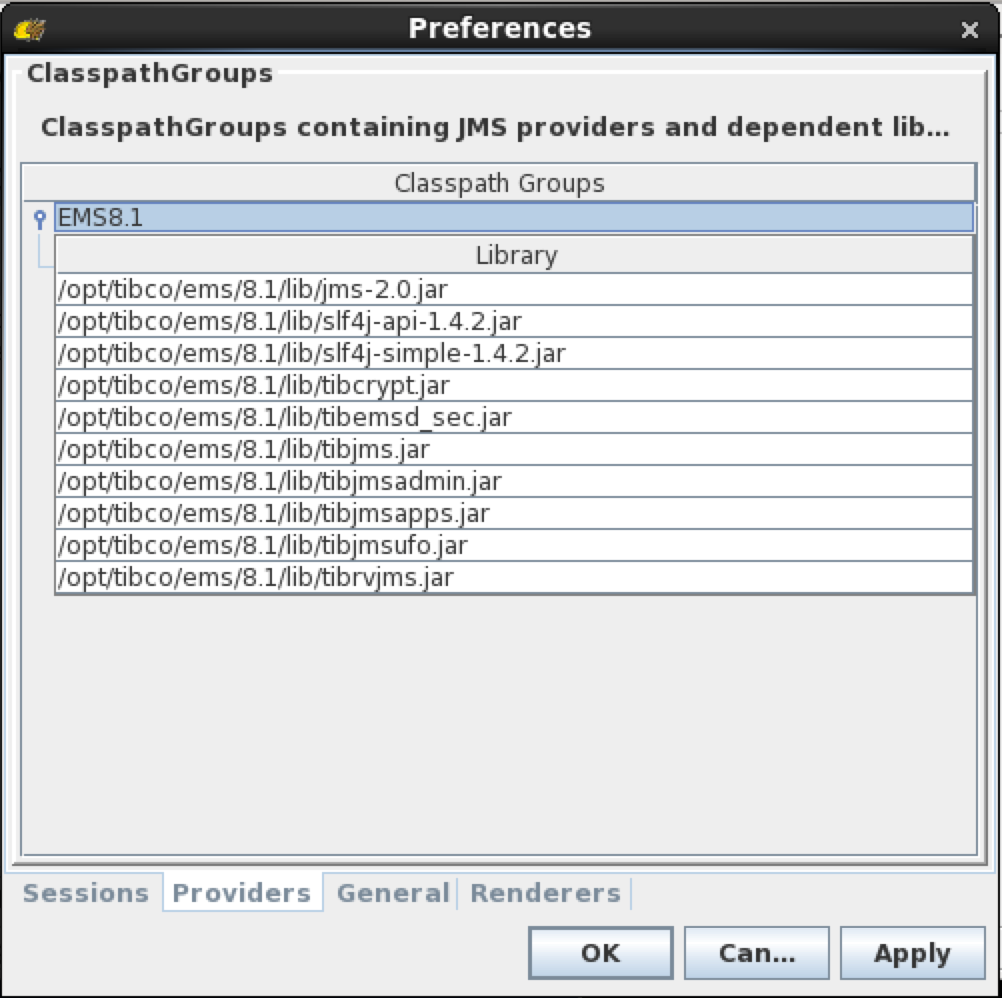Viewport: 1002px width, 998px height.
Task: Collapse the EMS8.1 classpath group
Action: pyautogui.click(x=40, y=219)
